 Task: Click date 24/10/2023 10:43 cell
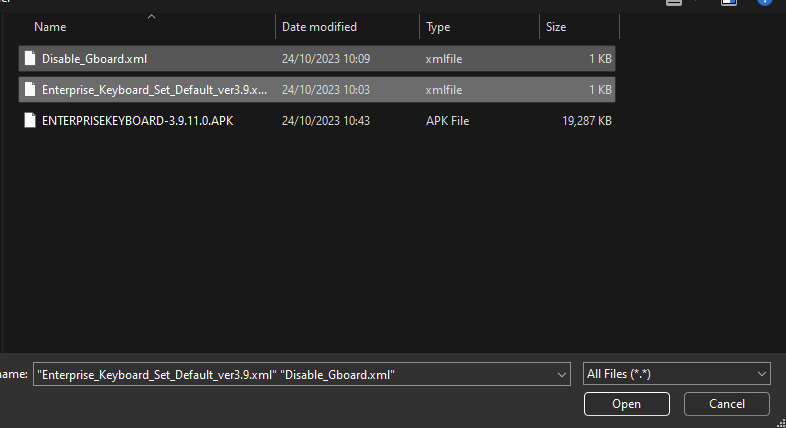[x=326, y=121]
